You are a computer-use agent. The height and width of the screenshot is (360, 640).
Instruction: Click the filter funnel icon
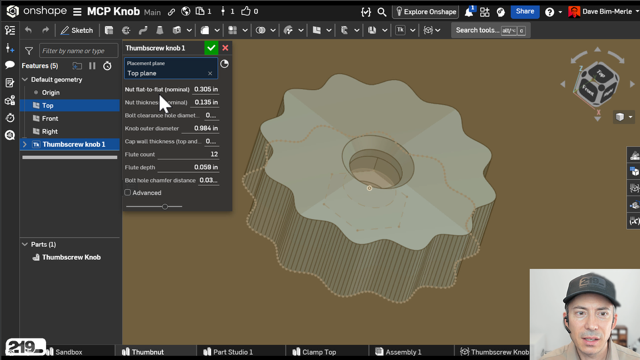(x=29, y=51)
